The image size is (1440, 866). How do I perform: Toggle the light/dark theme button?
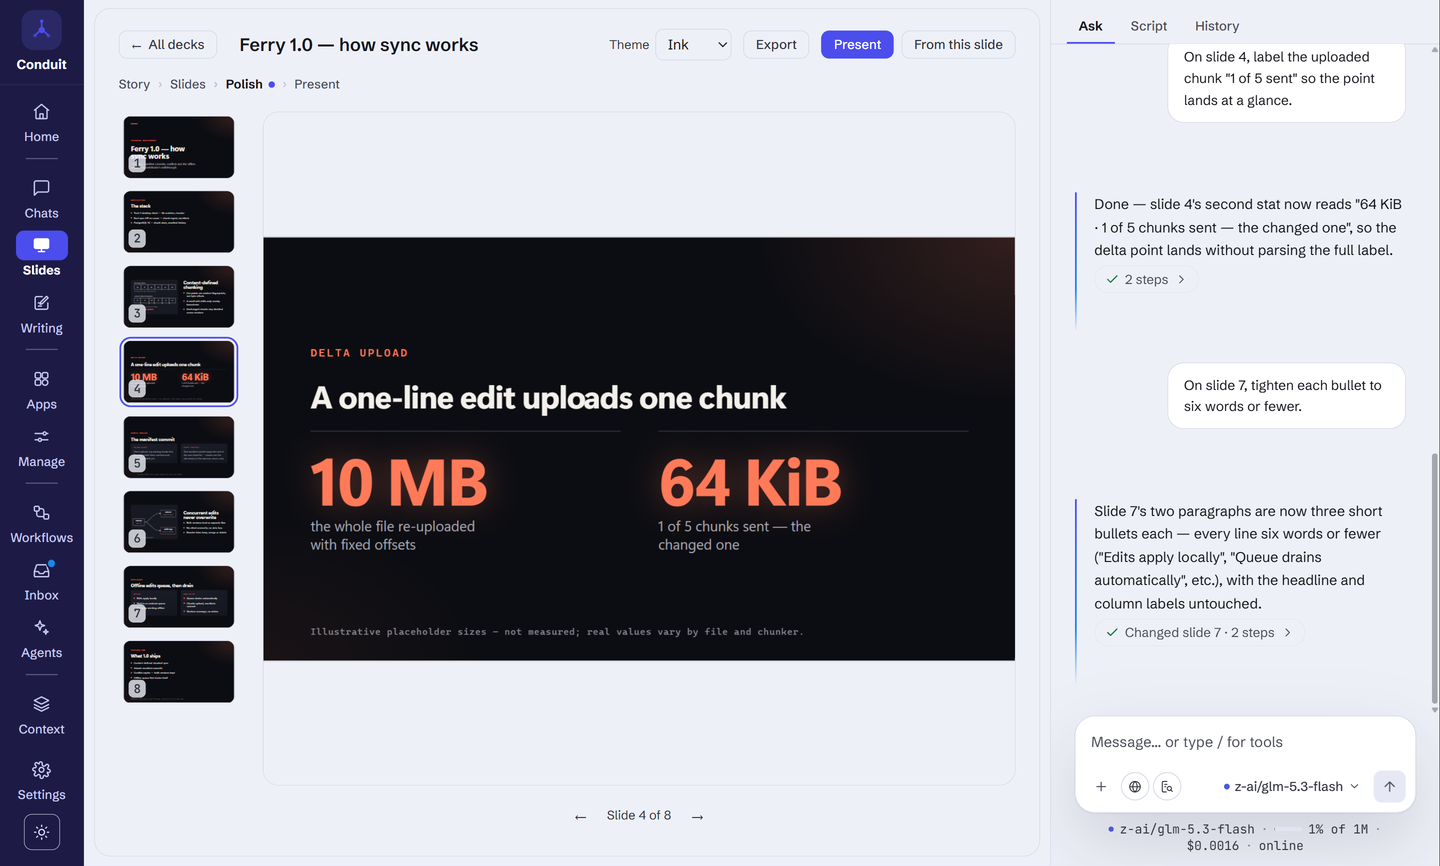[41, 832]
